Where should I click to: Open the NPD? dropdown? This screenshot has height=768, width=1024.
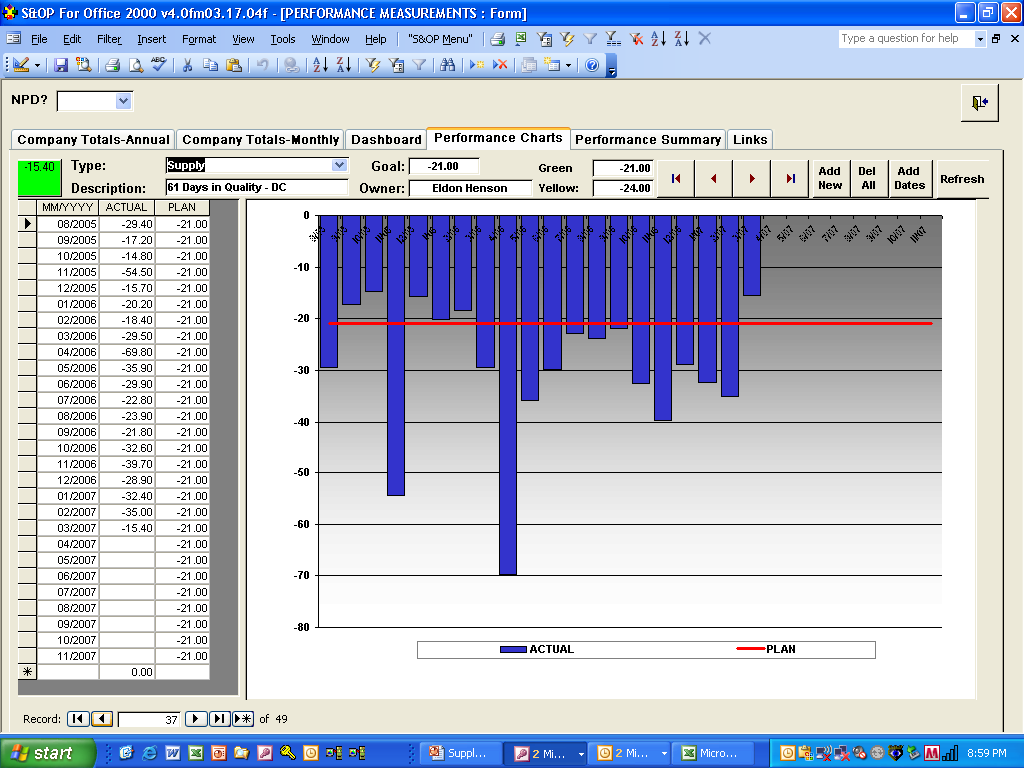click(120, 100)
